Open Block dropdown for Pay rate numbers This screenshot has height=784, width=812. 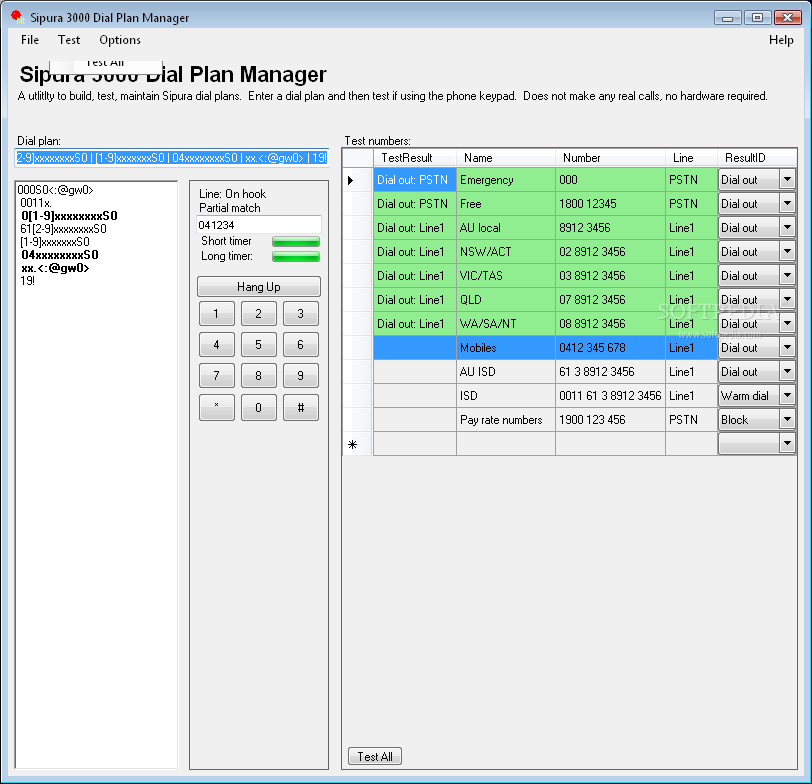(x=787, y=419)
